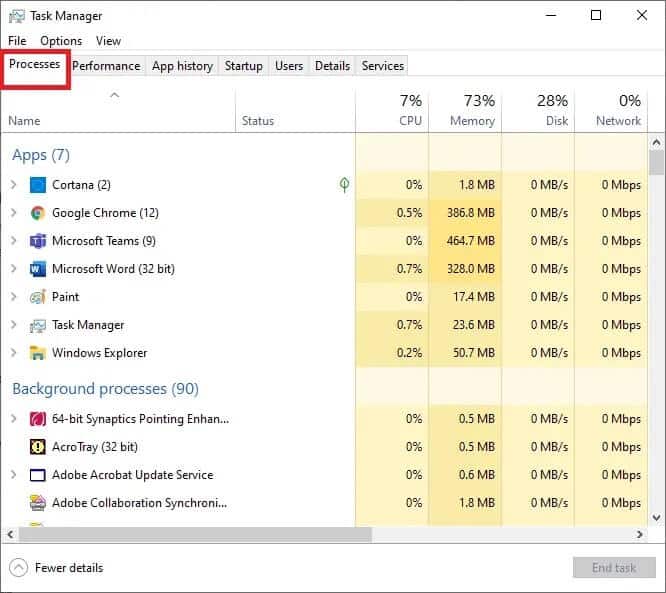Click the Microsoft Teams icon
Viewport: 666px width, 593px height.
coord(38,241)
